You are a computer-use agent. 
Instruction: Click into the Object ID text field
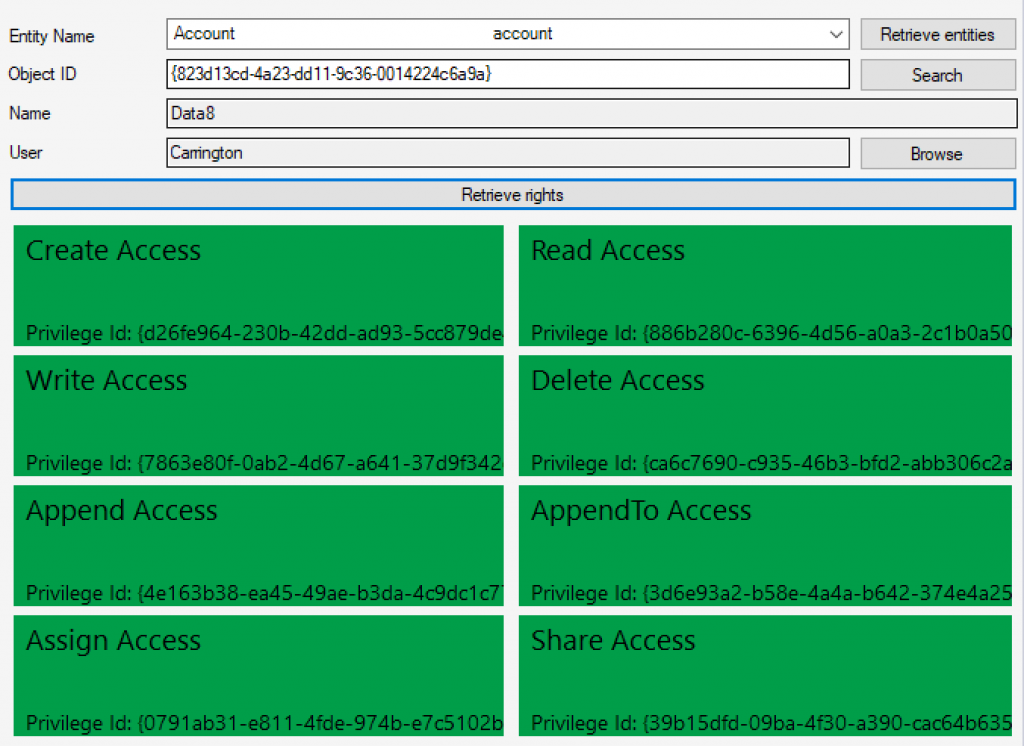point(507,74)
